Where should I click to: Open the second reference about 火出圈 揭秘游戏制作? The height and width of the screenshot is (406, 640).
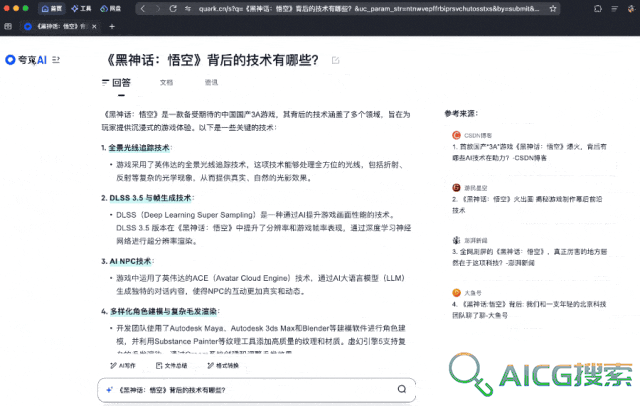click(527, 205)
